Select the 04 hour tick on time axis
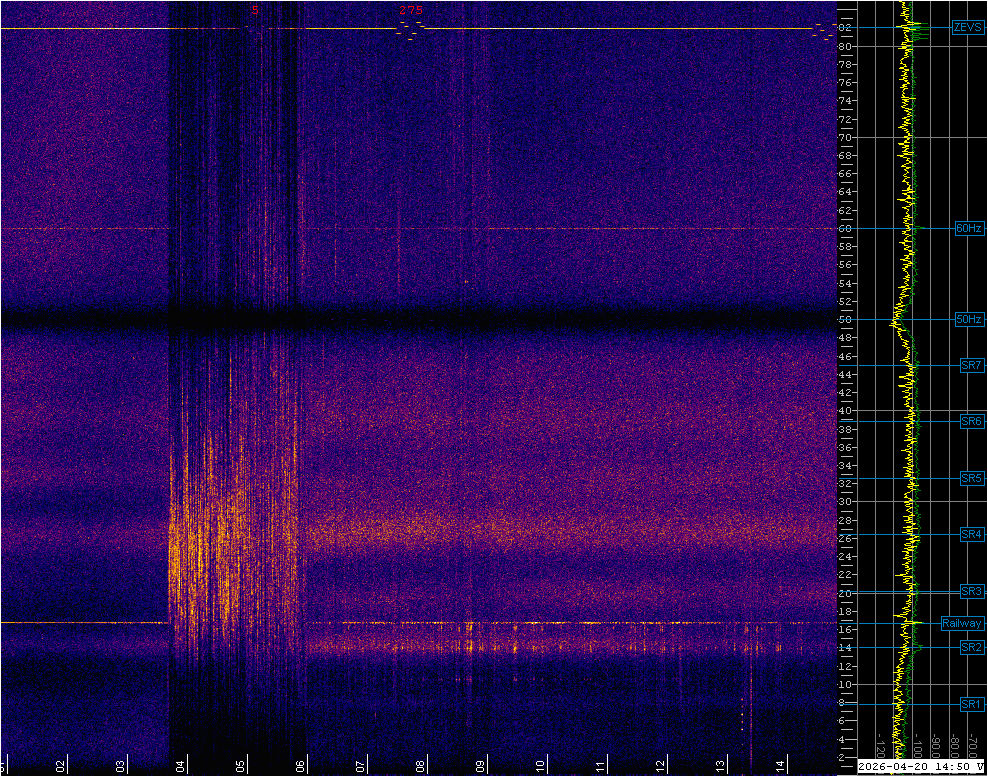 coord(181,766)
